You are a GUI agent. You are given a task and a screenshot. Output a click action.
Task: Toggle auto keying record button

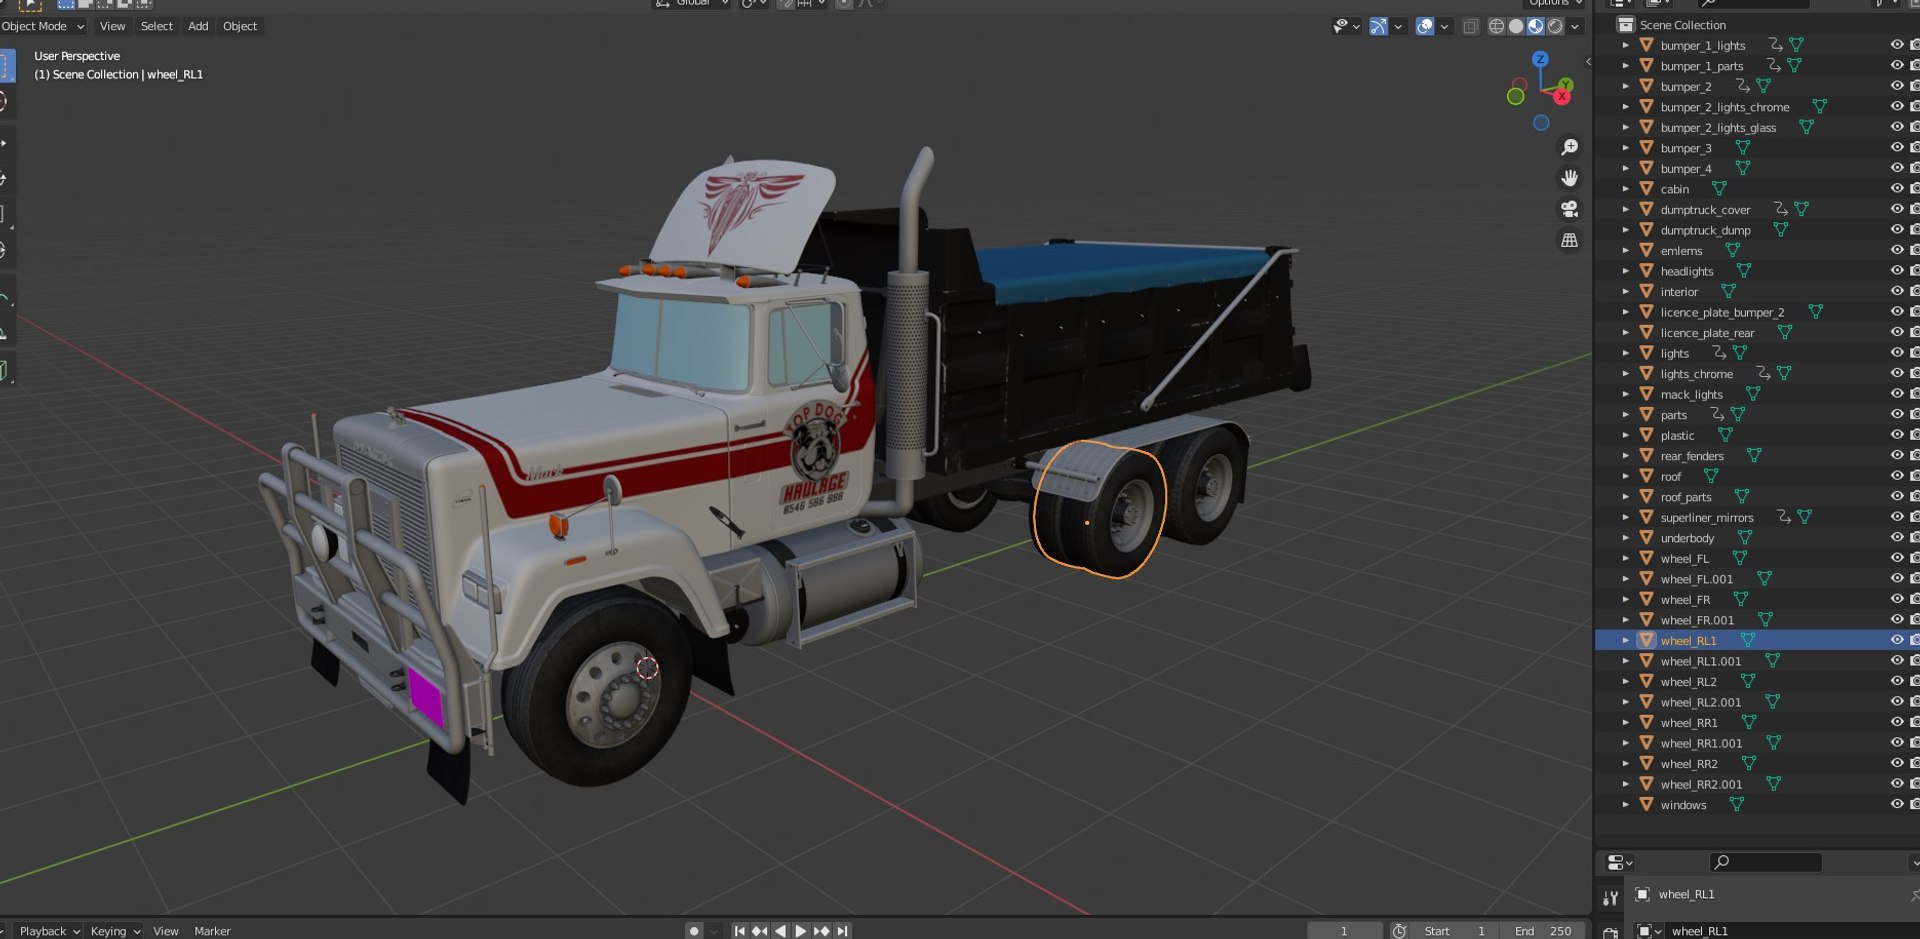click(694, 931)
